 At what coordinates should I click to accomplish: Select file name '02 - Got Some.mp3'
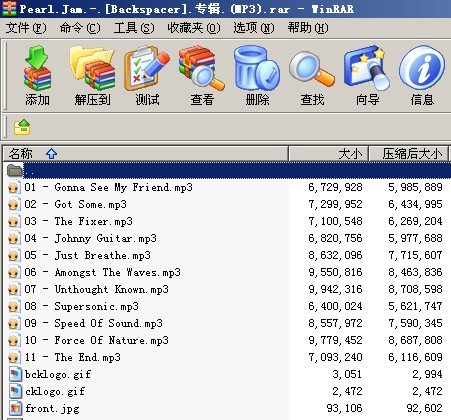pos(75,204)
